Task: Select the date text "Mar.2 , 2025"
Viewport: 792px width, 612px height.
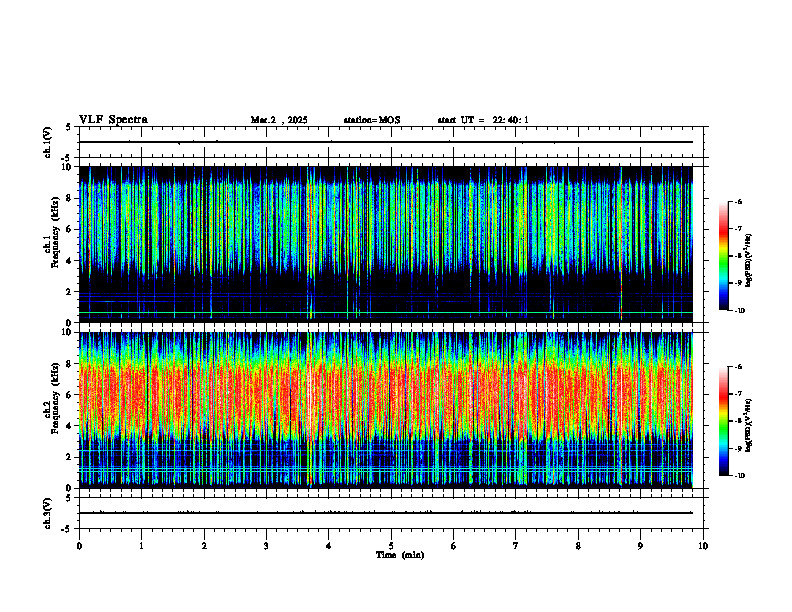Action: click(279, 120)
